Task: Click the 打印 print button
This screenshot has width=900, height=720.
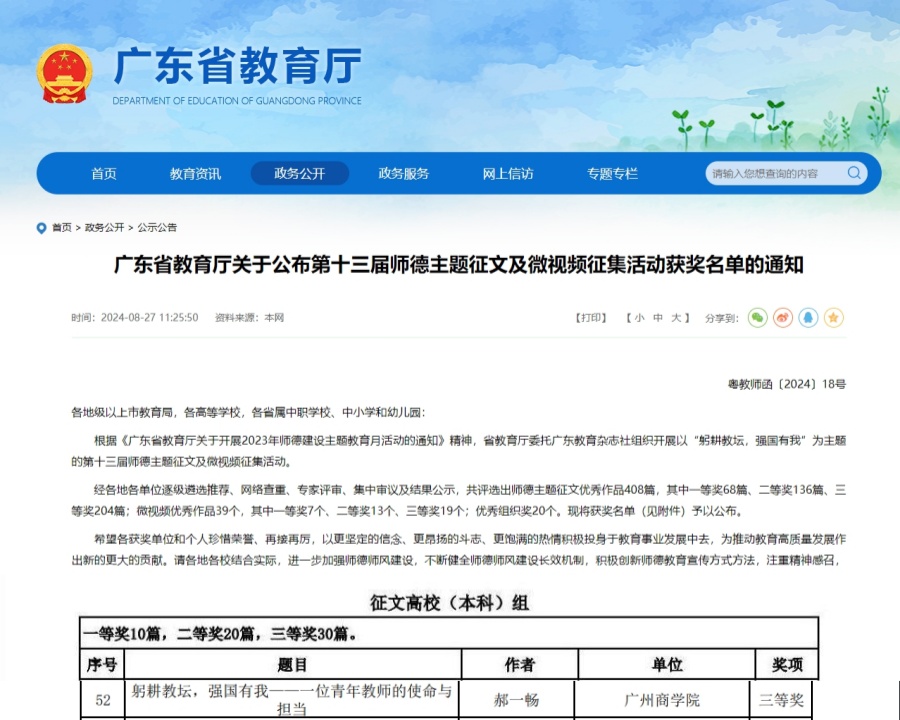Action: click(590, 317)
